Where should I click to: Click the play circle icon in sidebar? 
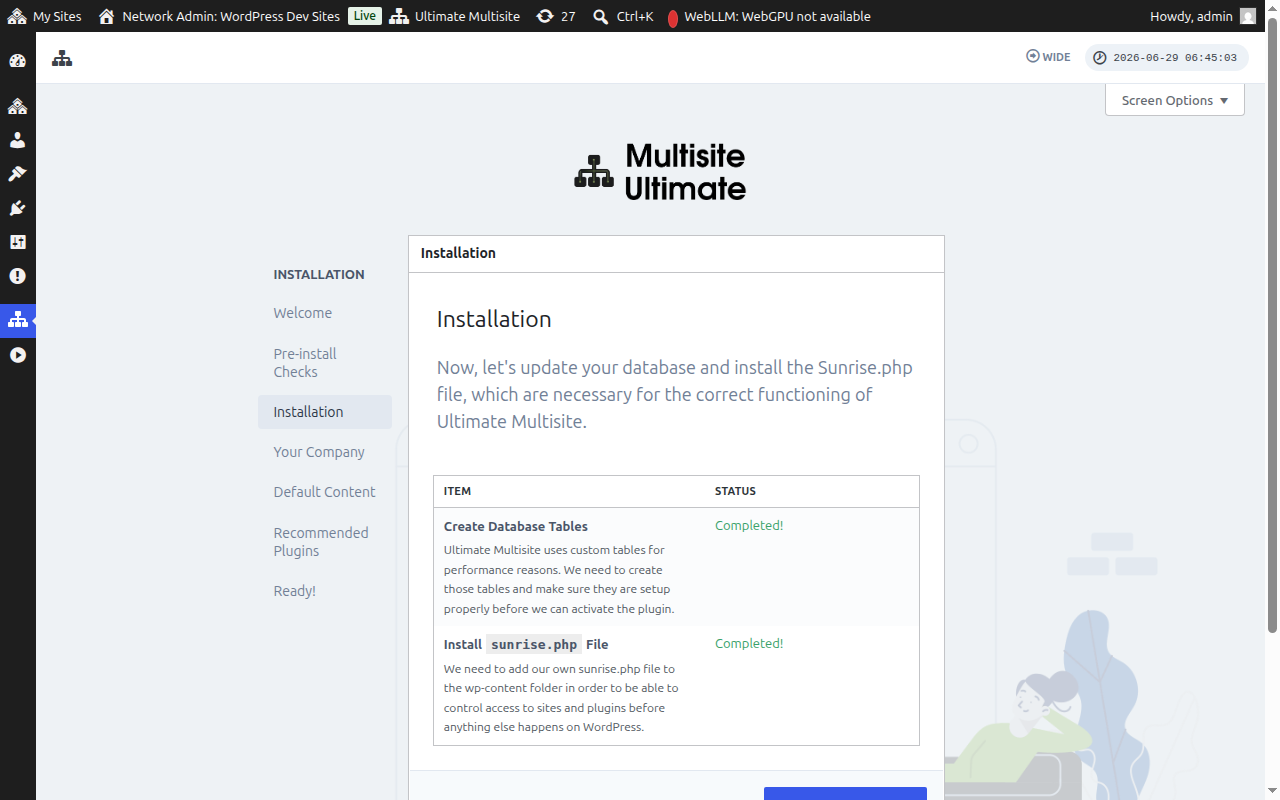tap(17, 355)
